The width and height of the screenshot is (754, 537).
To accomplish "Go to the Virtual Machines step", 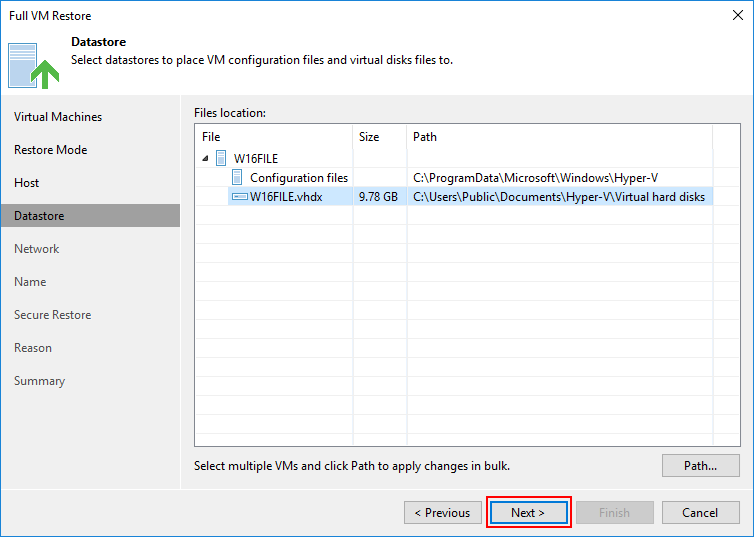I will [58, 117].
